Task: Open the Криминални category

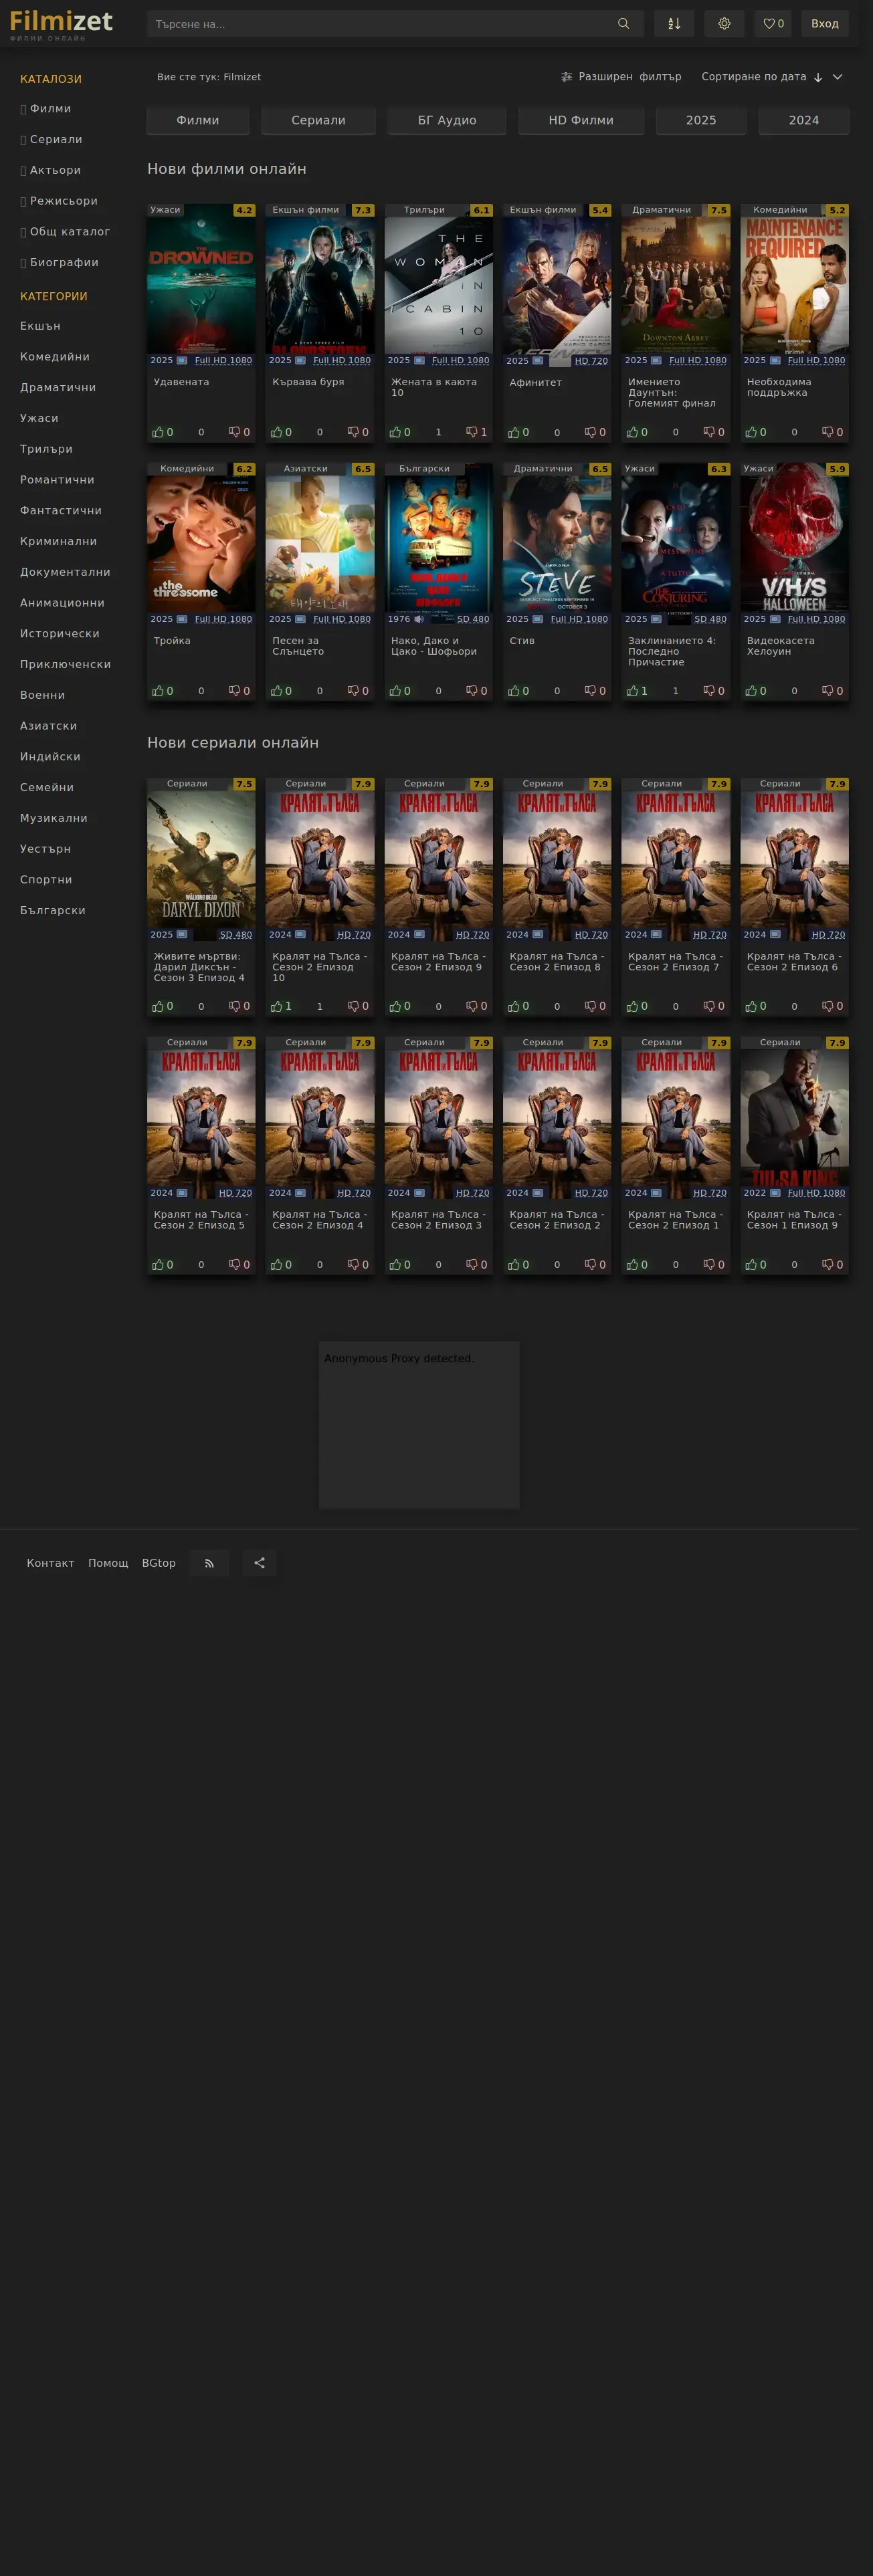Action: pos(59,542)
